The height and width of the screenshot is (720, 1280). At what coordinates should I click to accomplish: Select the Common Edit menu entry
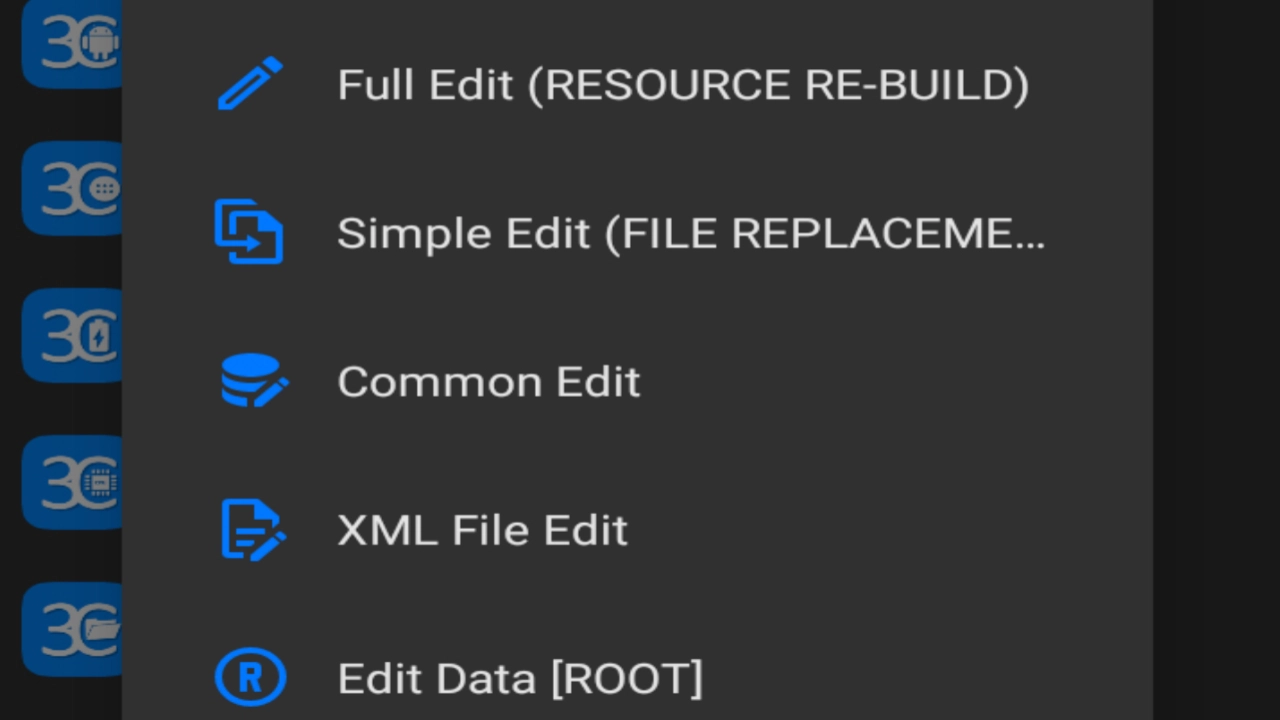(488, 382)
